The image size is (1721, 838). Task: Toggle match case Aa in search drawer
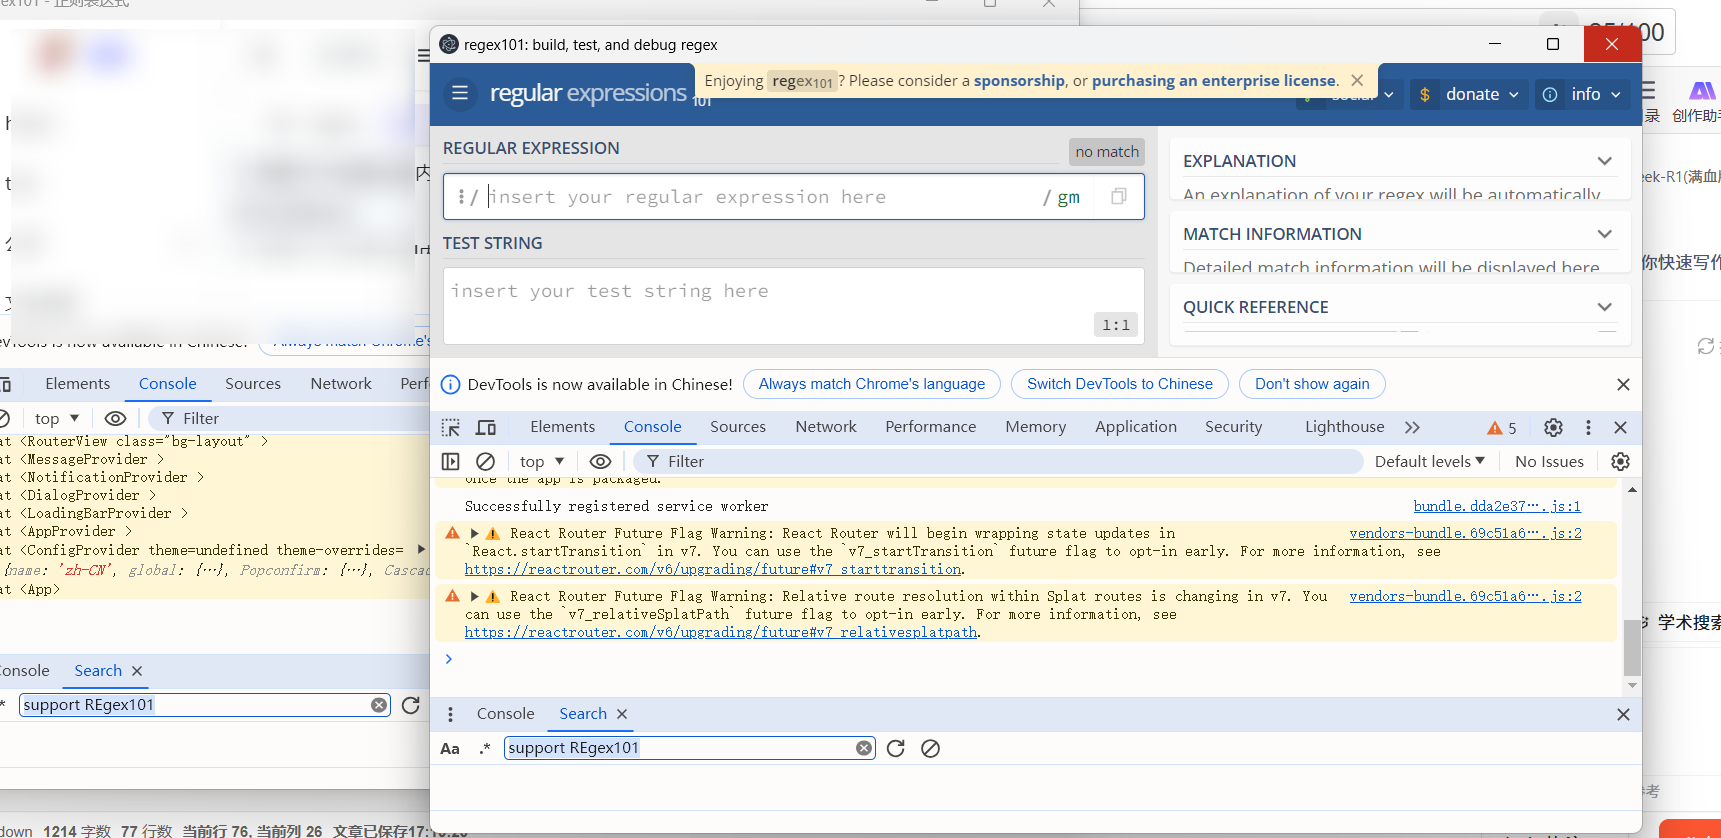point(450,749)
